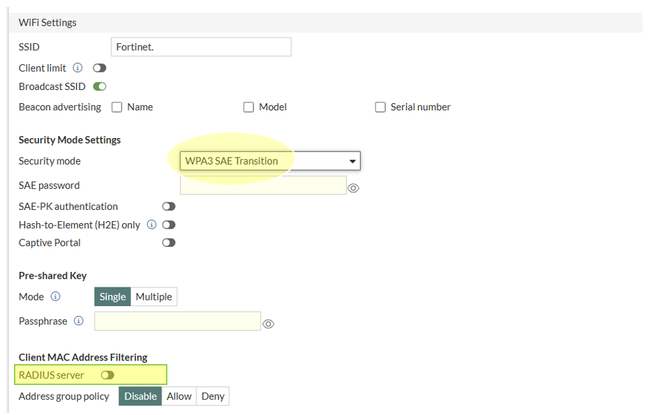
Task: Check the Name beacon advertising box
Action: (x=117, y=107)
